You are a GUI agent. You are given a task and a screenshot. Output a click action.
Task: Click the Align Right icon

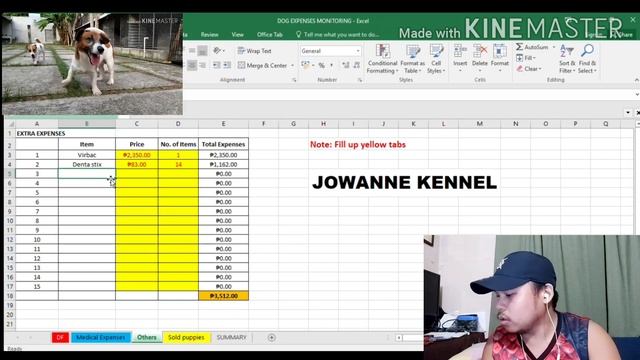[x=202, y=65]
